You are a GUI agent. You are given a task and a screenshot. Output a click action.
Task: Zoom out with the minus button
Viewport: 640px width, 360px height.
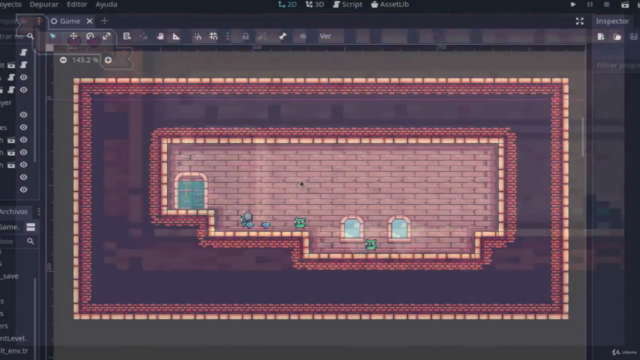[63, 60]
